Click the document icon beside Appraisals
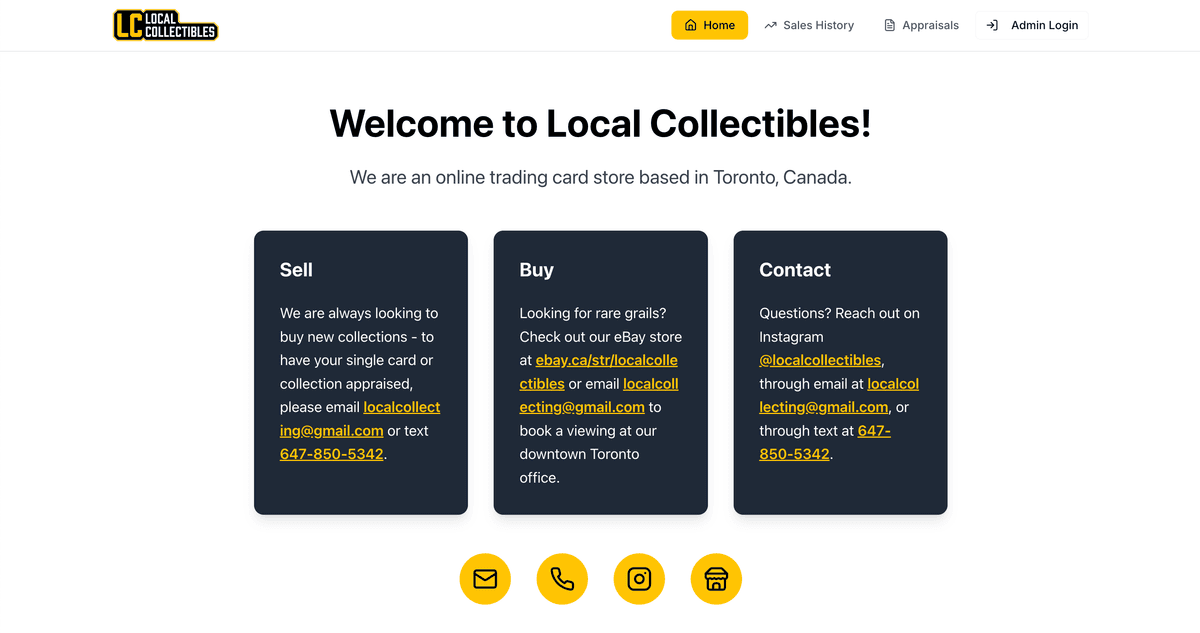Image resolution: width=1200 pixels, height=633 pixels. [x=890, y=26]
